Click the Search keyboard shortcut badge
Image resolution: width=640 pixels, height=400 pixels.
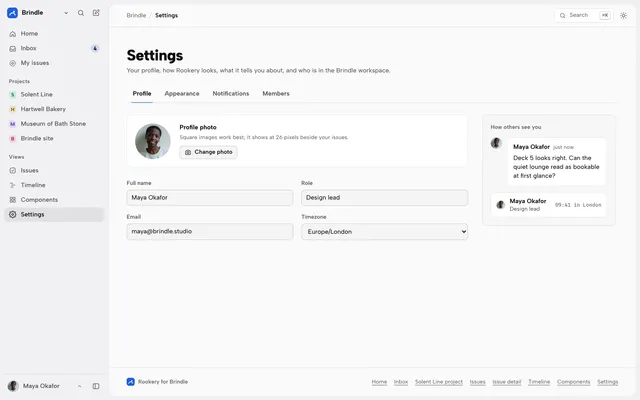(x=605, y=16)
